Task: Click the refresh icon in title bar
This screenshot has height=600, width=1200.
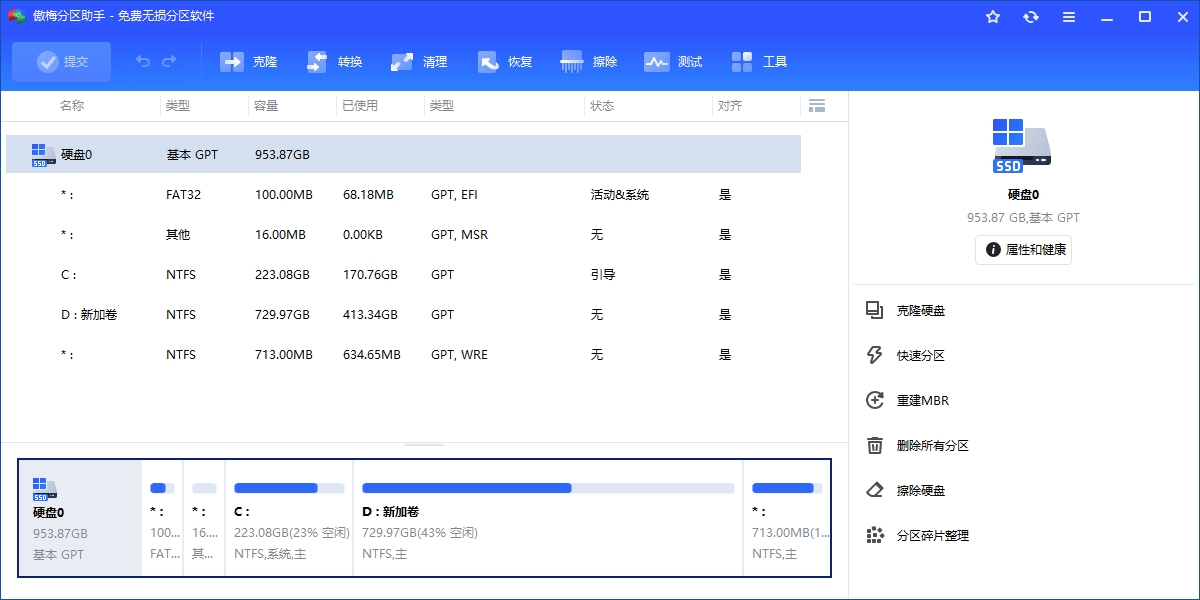Action: (x=1031, y=17)
